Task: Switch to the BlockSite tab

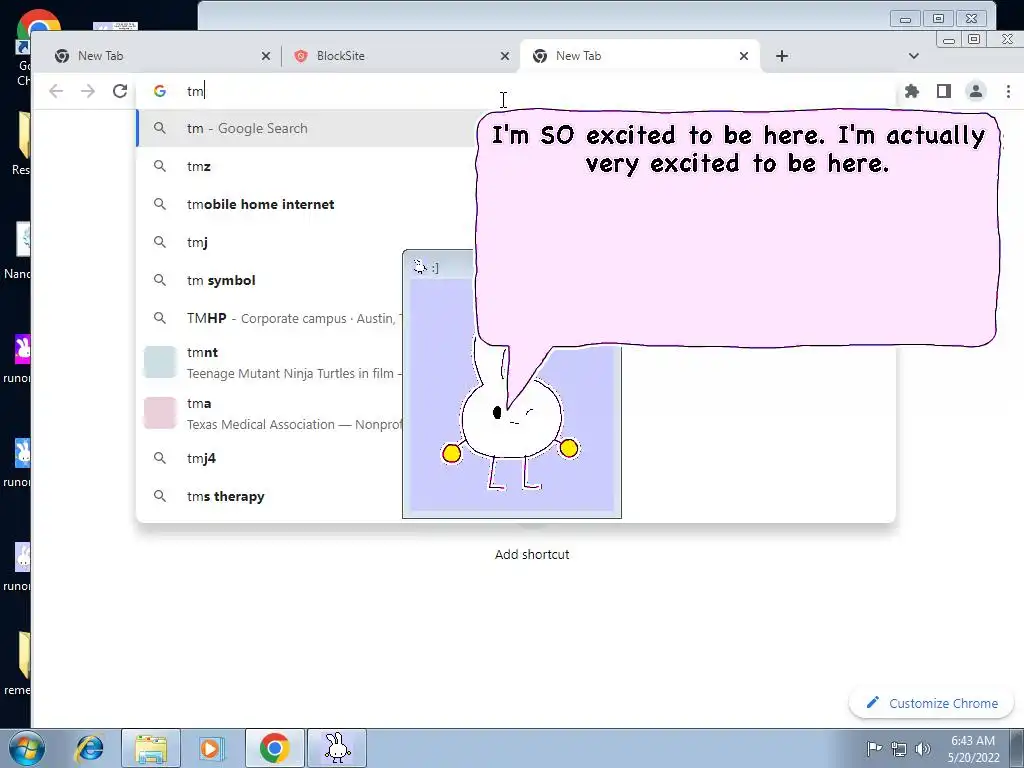Action: (x=400, y=56)
